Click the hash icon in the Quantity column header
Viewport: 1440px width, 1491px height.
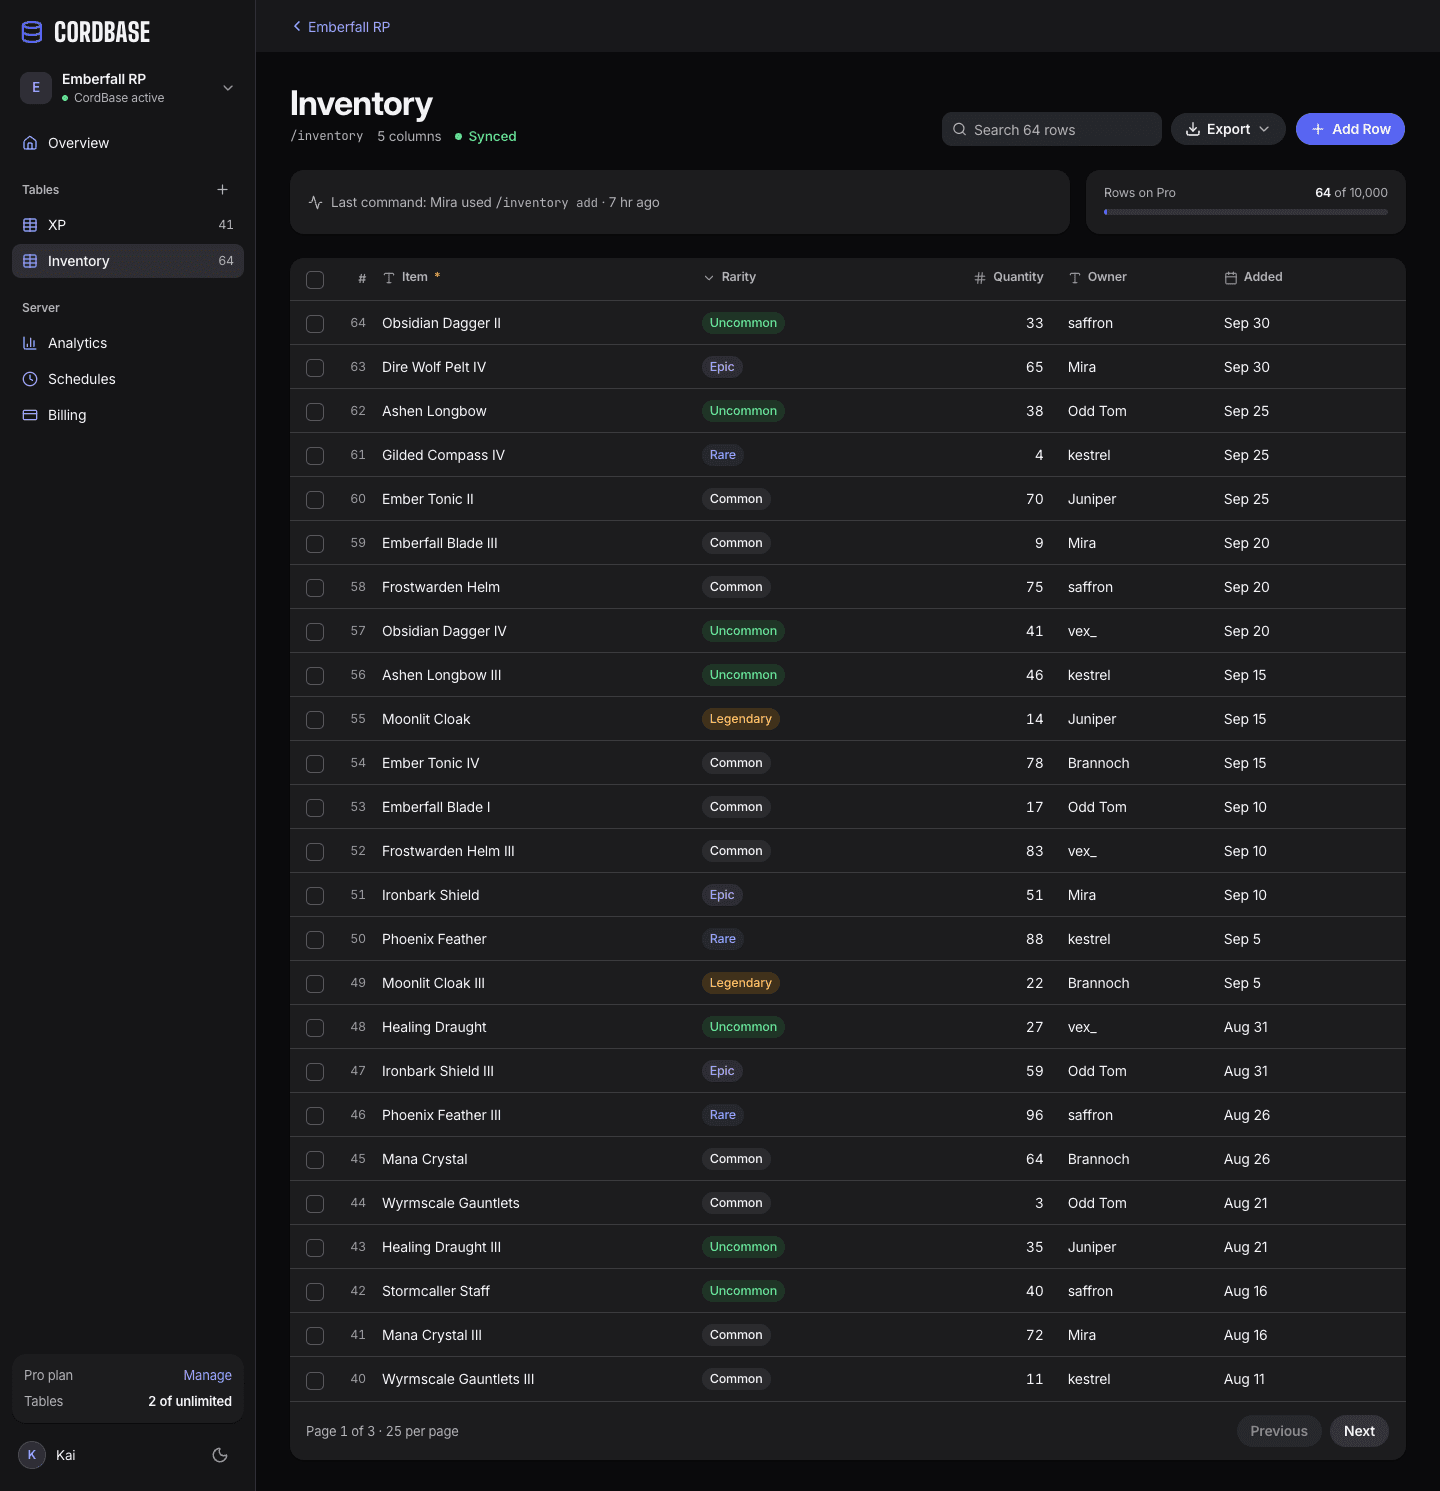(x=980, y=278)
